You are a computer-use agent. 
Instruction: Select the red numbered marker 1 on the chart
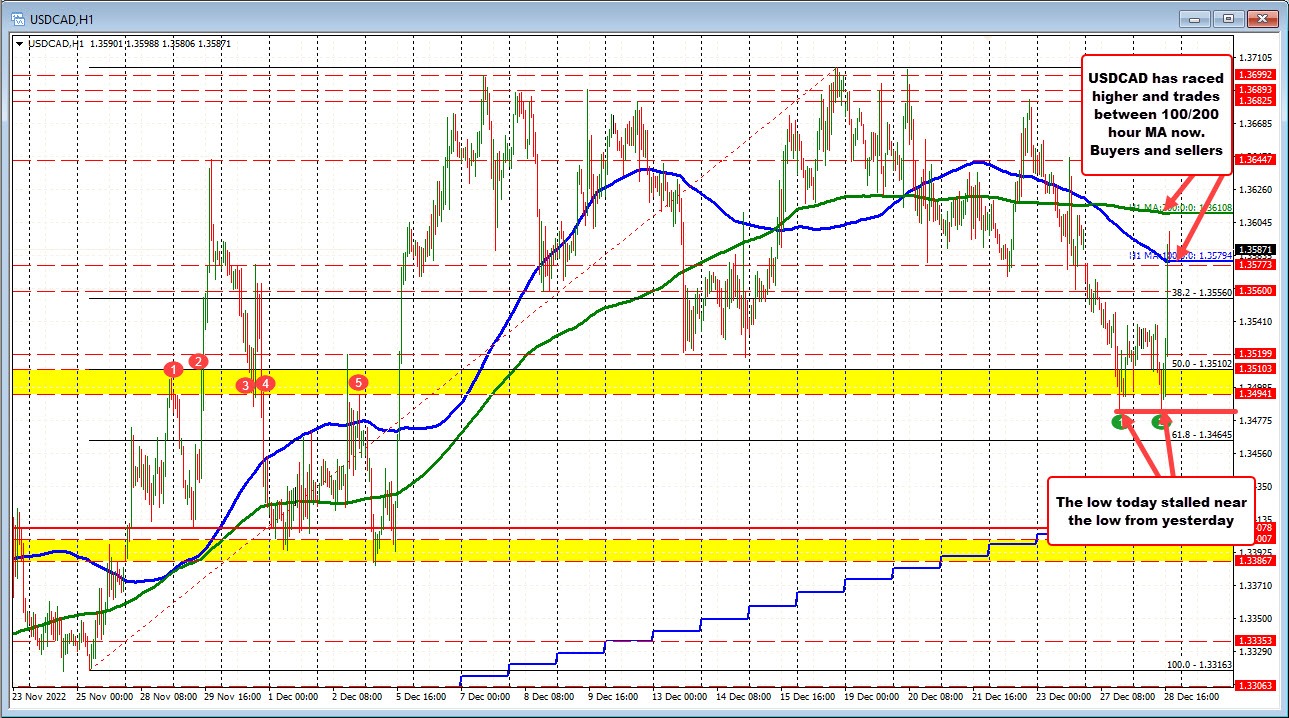pos(172,370)
